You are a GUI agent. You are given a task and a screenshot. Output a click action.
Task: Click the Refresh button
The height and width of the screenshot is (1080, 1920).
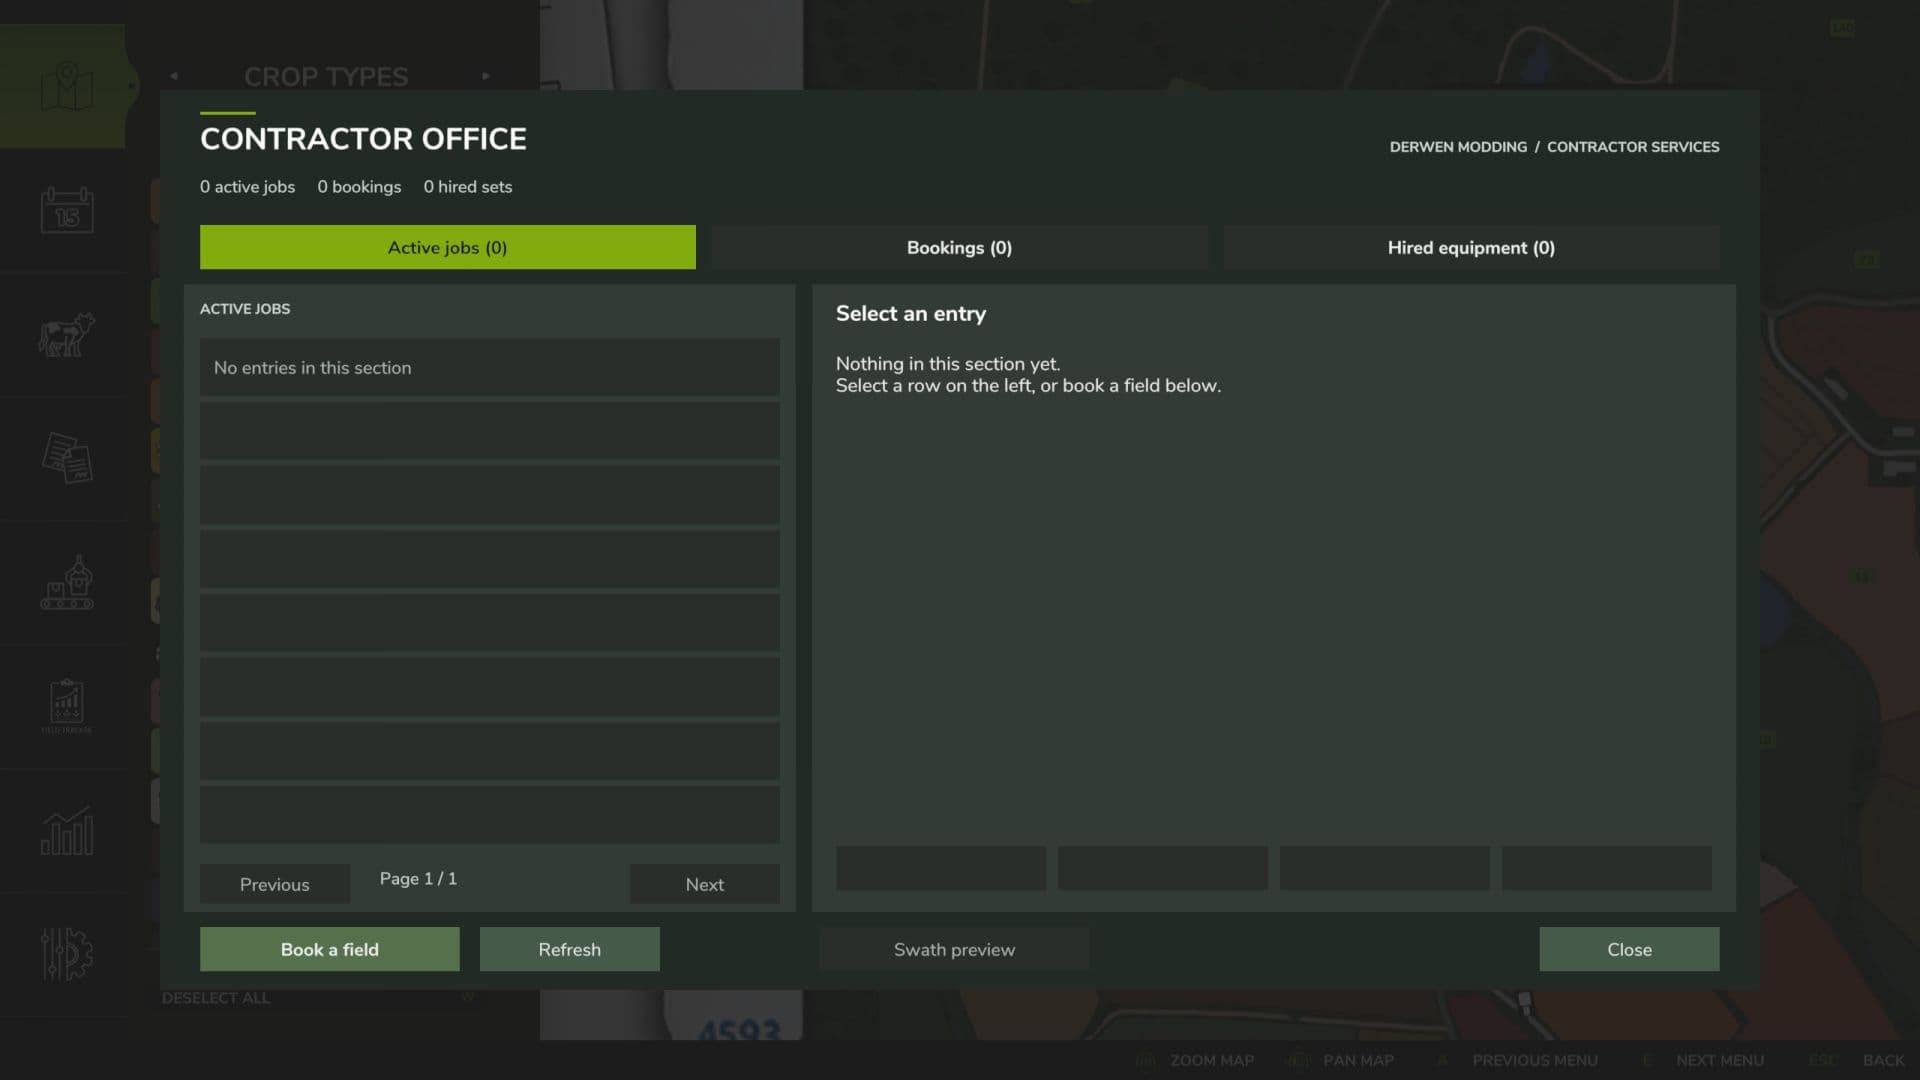[x=570, y=949]
